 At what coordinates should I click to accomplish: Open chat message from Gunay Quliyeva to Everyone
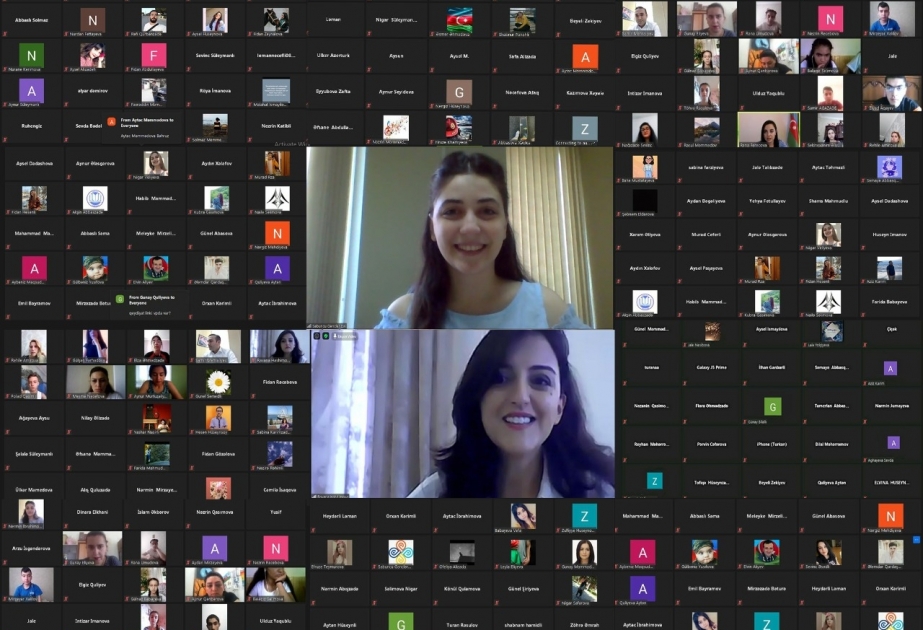tap(150, 305)
